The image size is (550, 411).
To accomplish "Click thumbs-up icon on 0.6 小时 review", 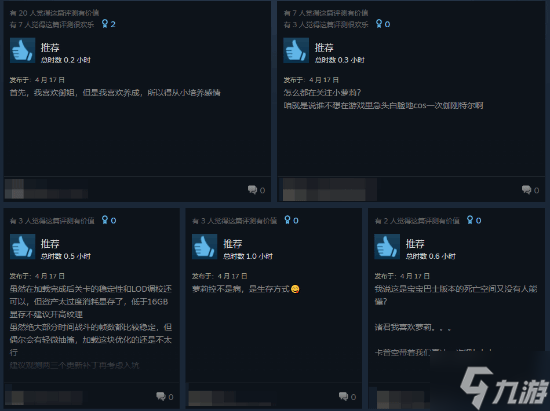I will (387, 247).
